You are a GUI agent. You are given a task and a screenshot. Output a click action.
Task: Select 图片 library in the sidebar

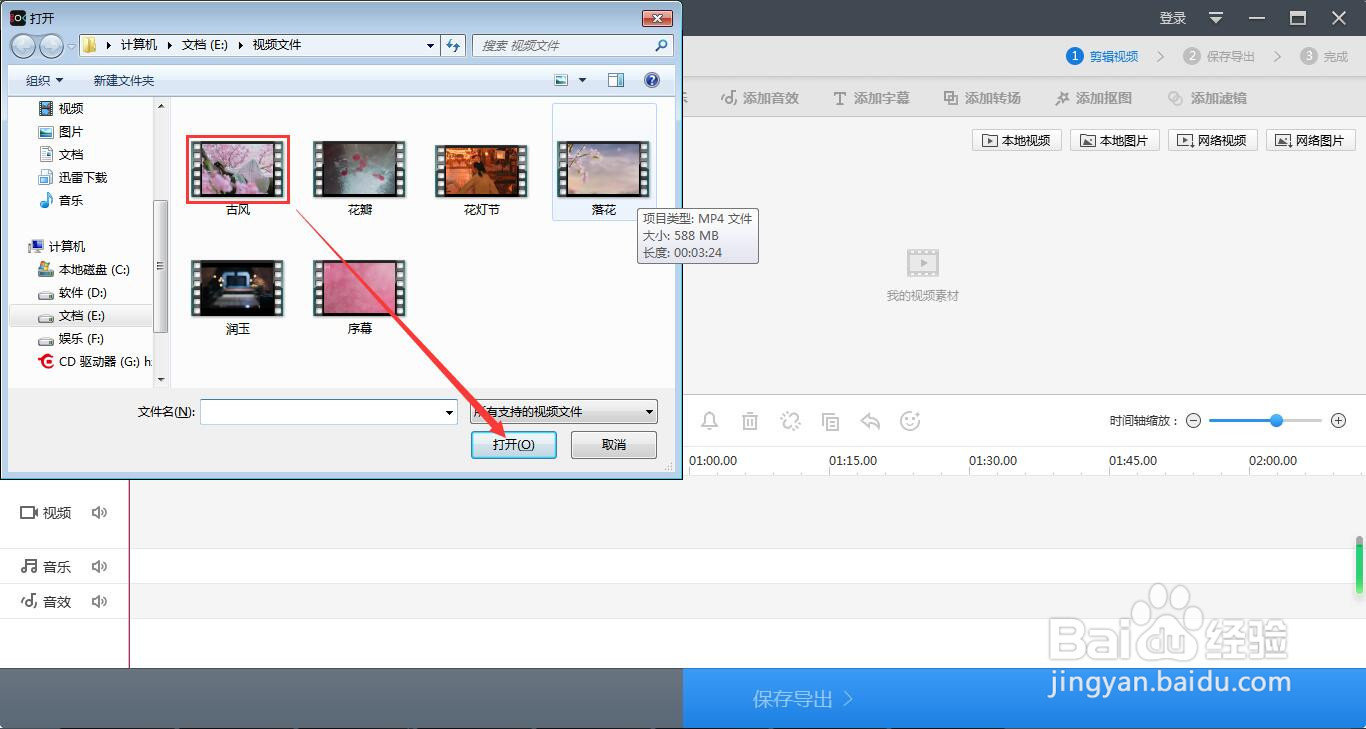click(x=60, y=131)
